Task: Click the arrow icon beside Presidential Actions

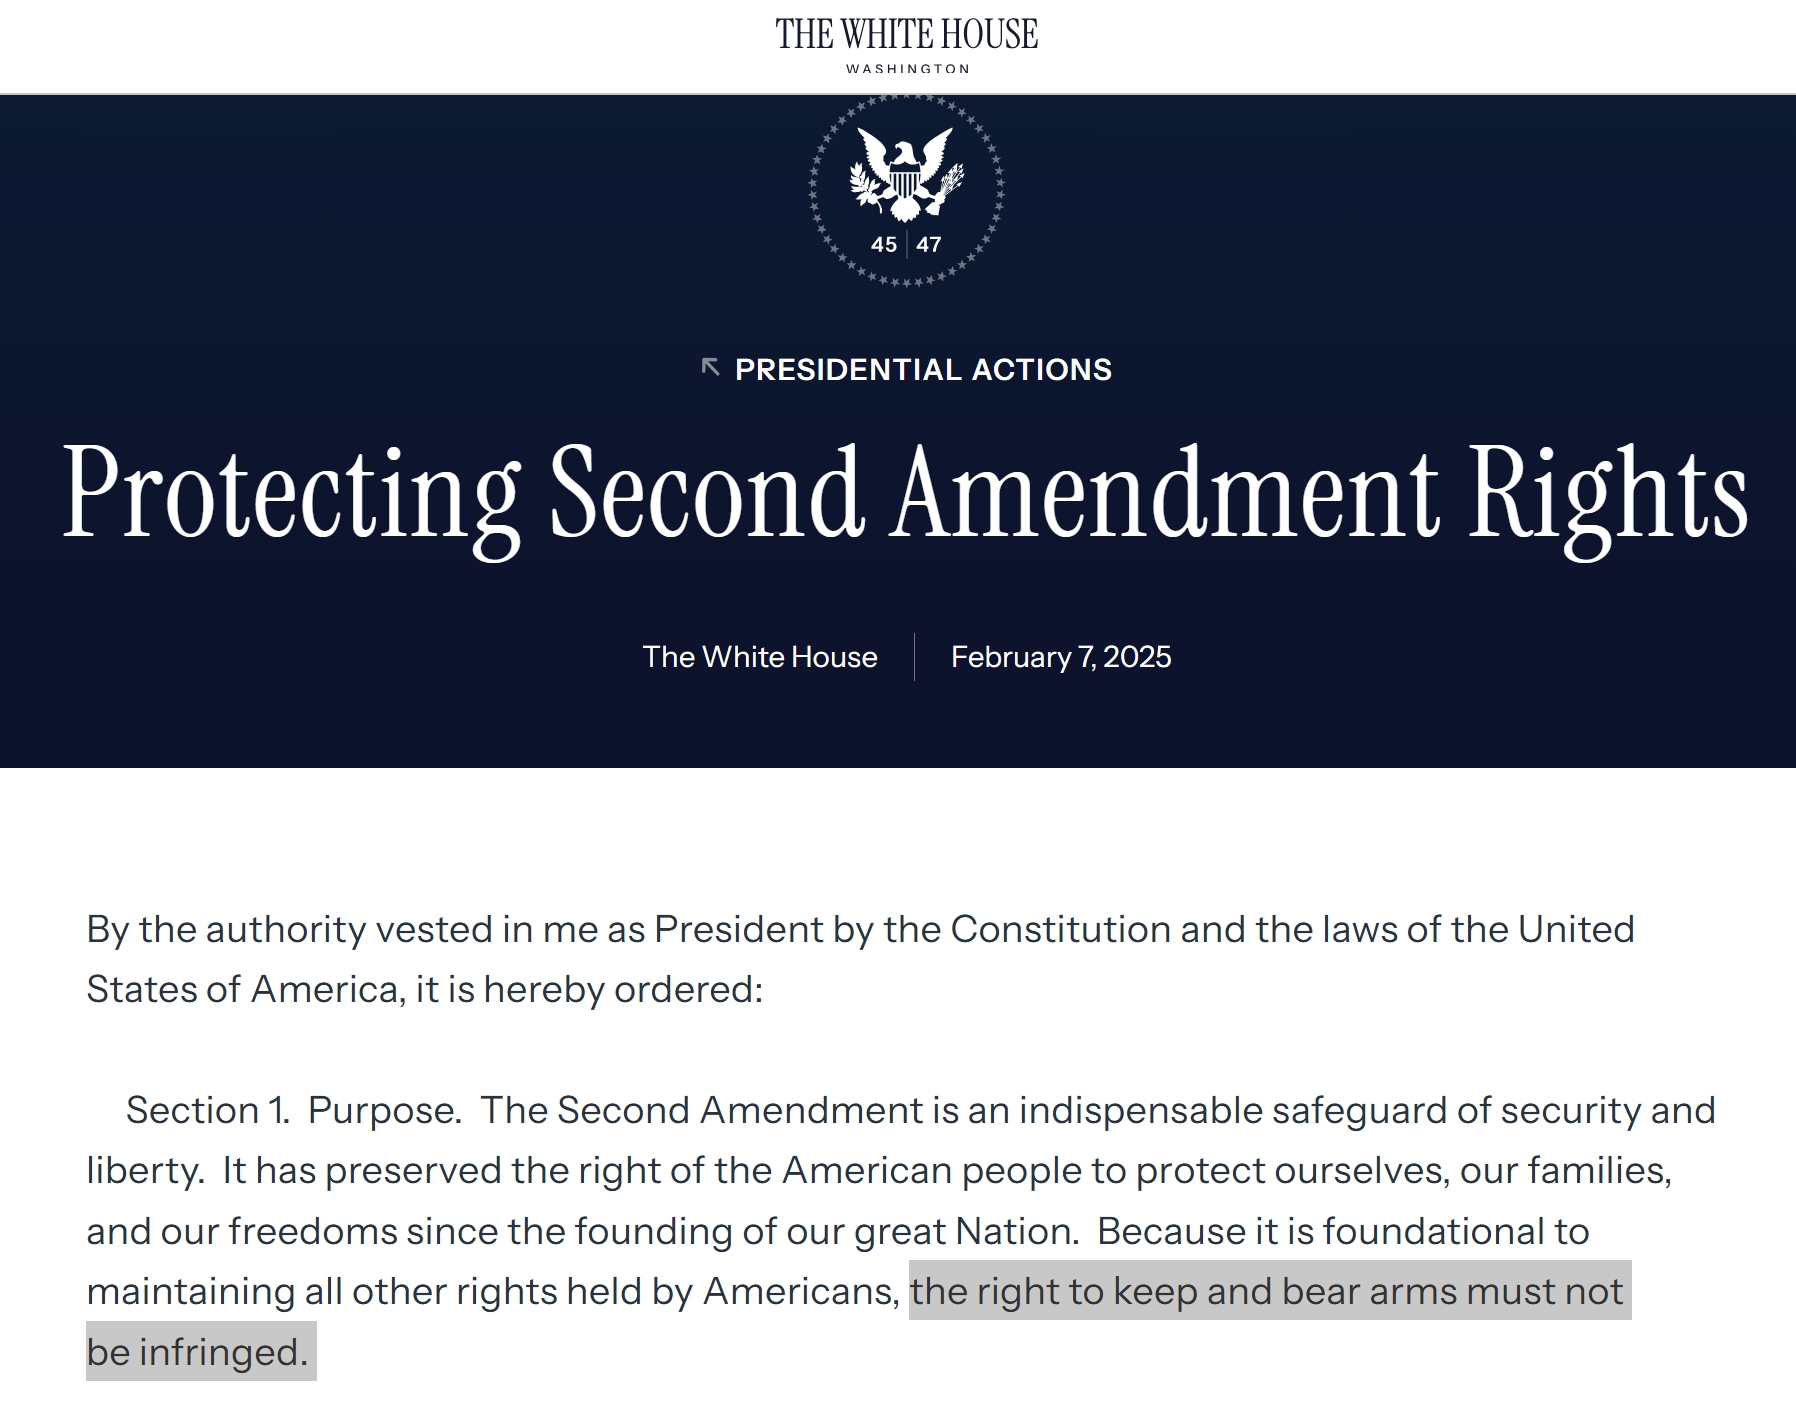Action: (711, 368)
